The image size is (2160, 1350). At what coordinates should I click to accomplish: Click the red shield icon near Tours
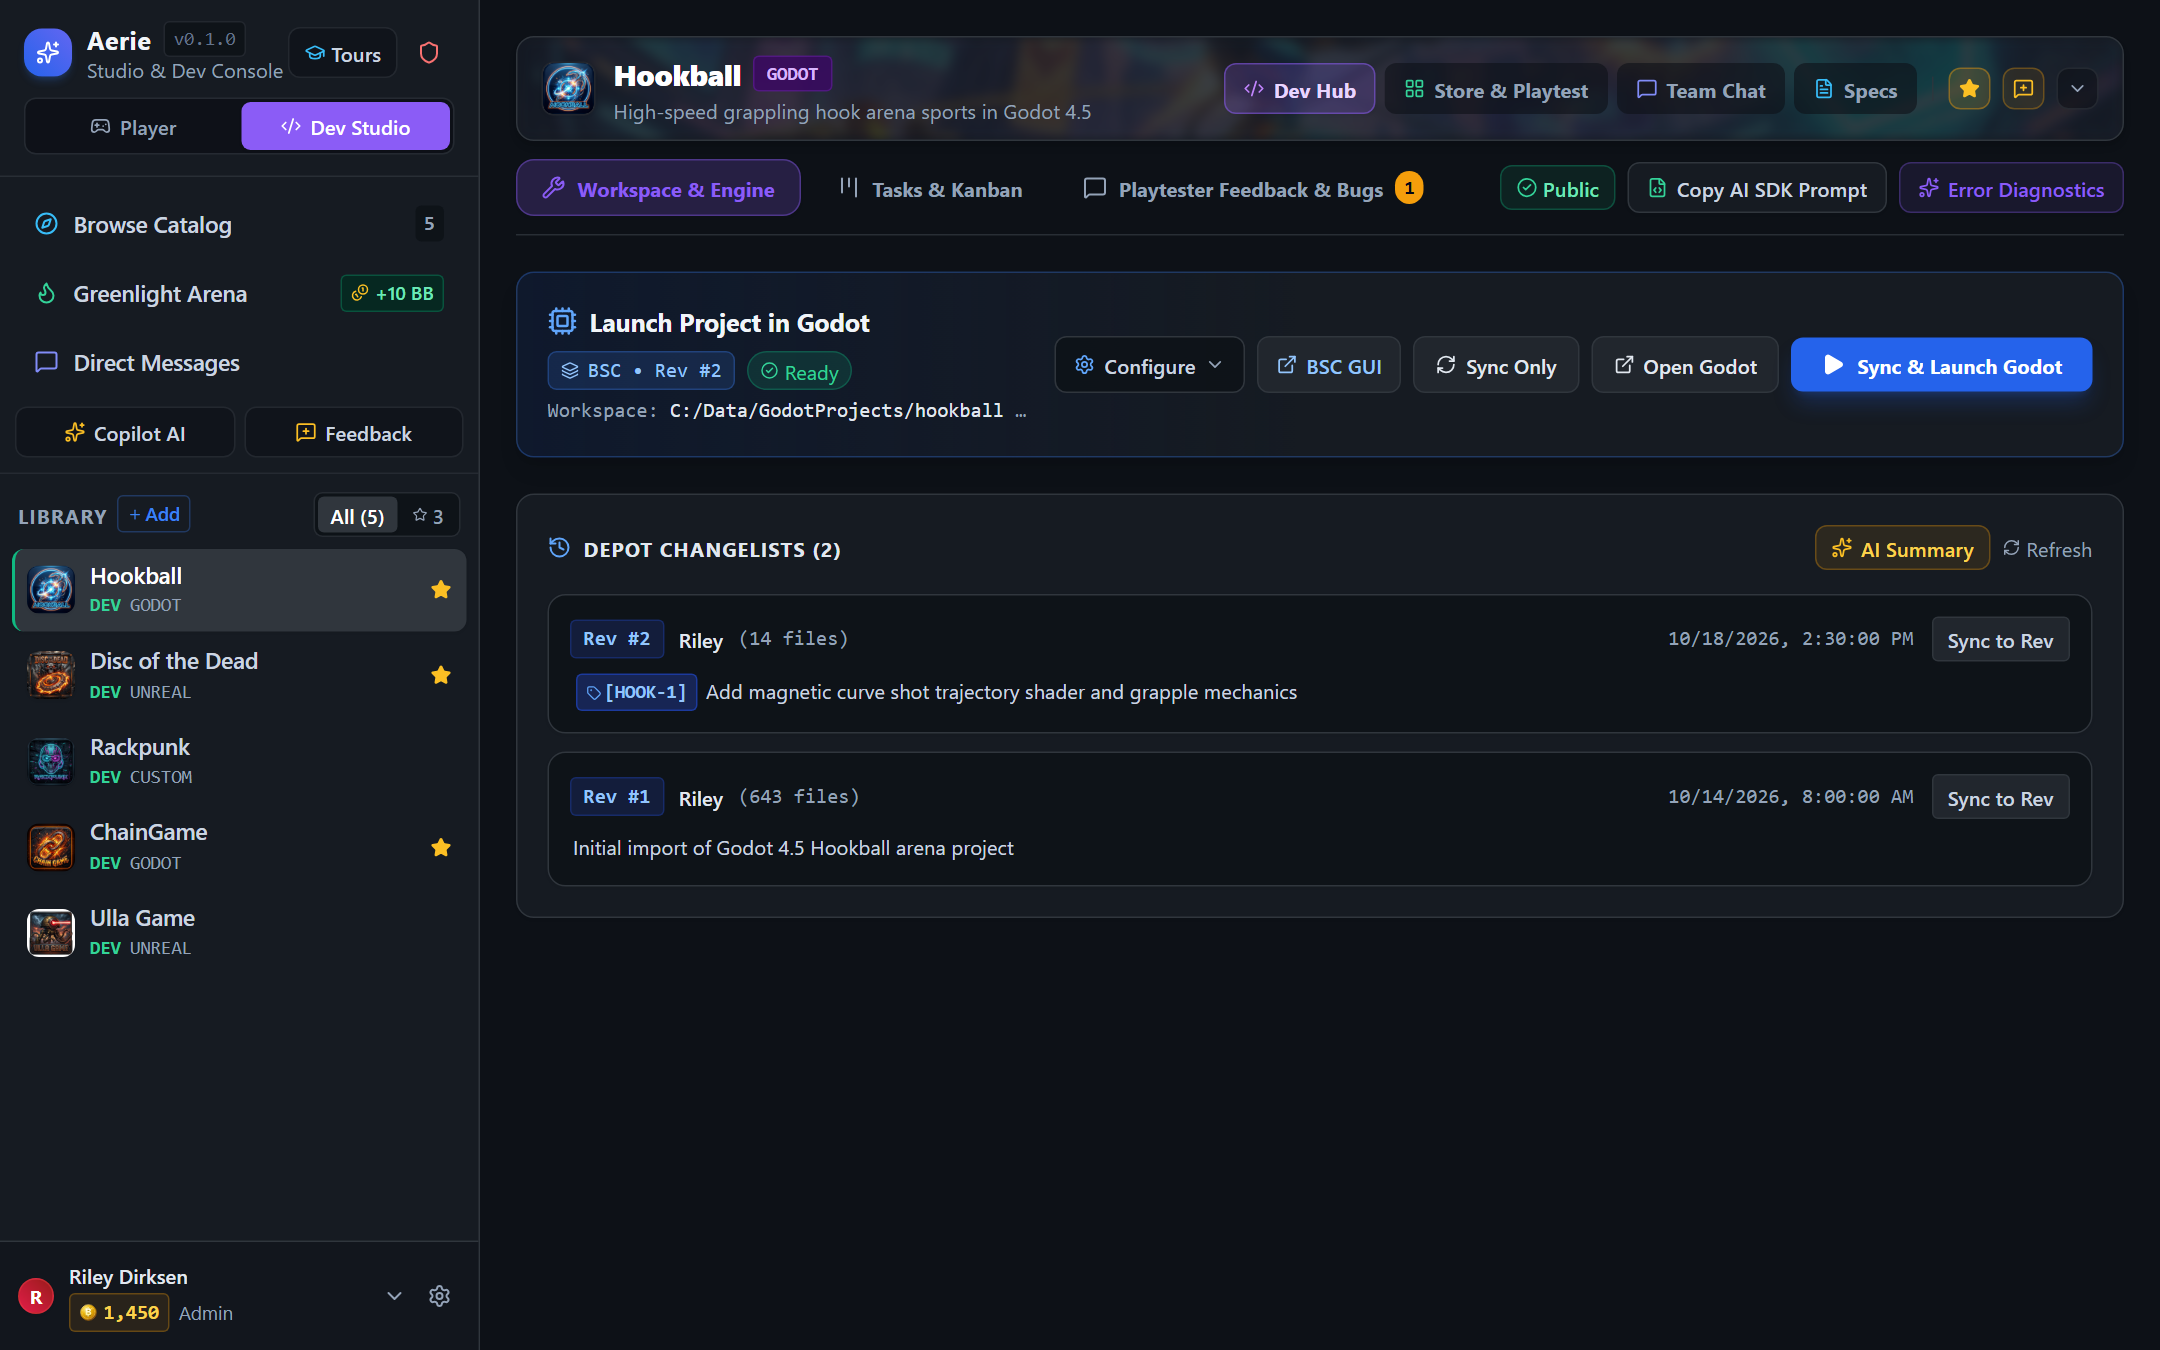429,53
